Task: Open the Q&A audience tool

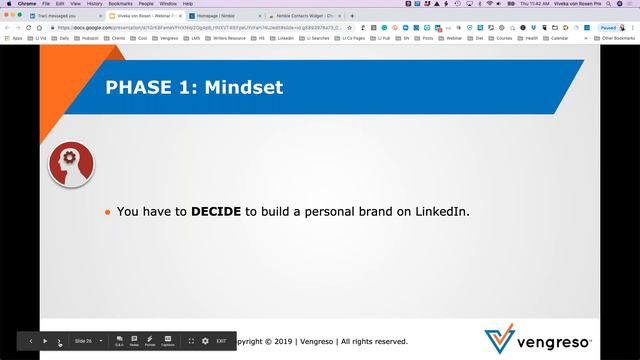Action: pos(119,341)
